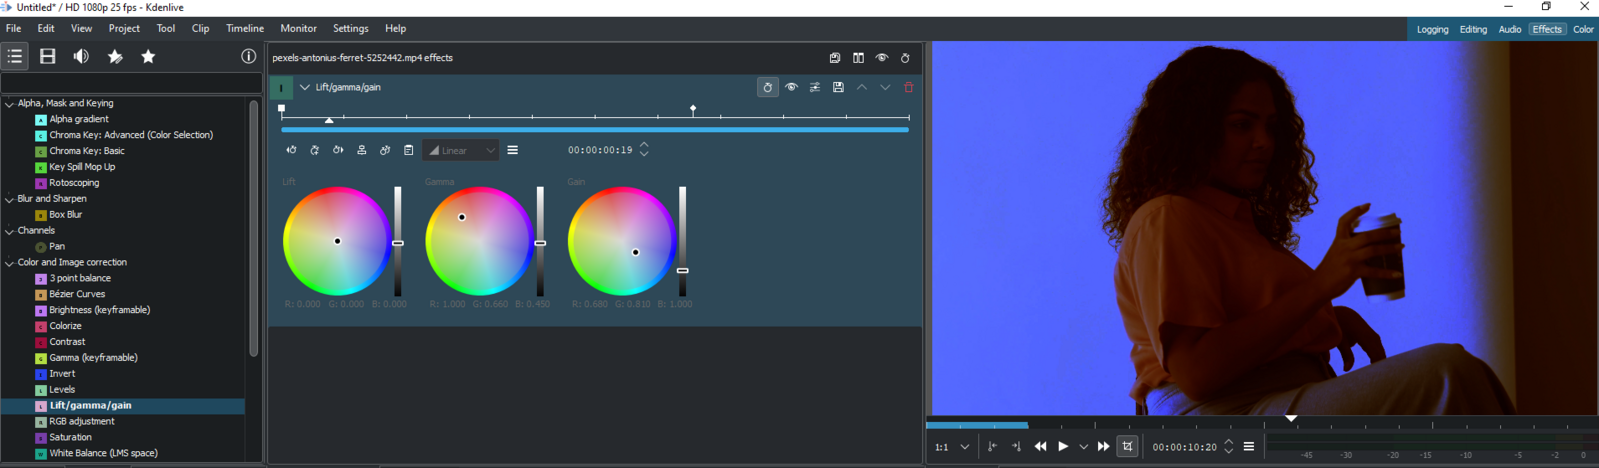
Task: Select the Saturation effect in the list
Action: (70, 438)
